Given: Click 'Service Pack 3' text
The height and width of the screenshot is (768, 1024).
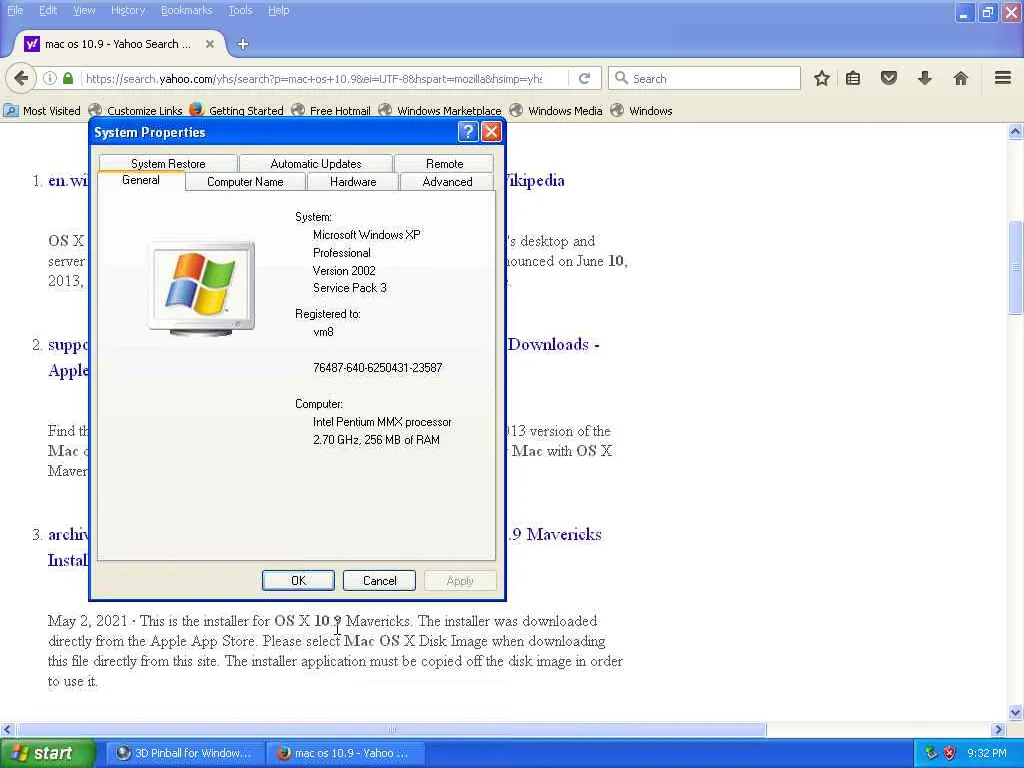Looking at the screenshot, I should [349, 288].
